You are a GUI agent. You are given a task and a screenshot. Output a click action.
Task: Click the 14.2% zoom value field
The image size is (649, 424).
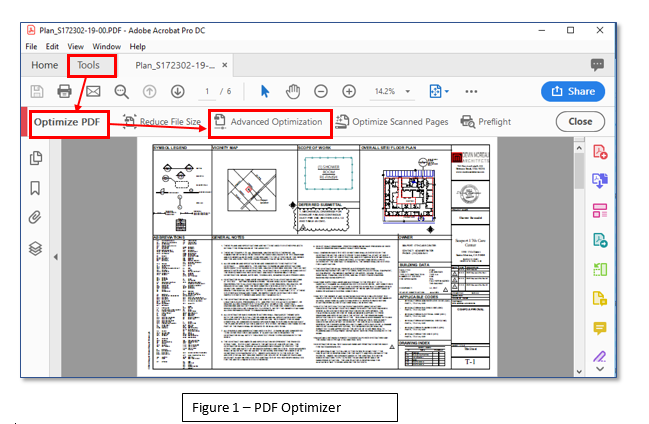385,92
